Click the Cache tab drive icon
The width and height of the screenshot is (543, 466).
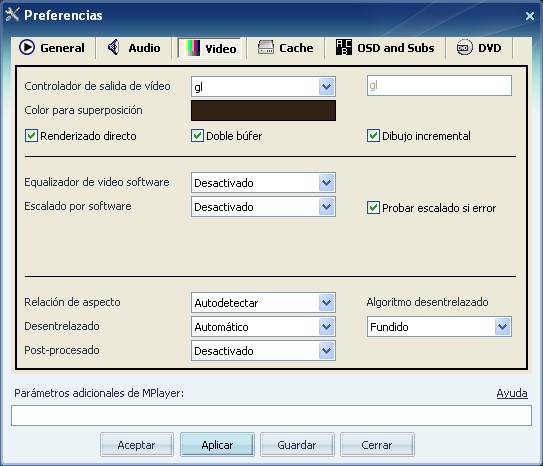(x=266, y=47)
